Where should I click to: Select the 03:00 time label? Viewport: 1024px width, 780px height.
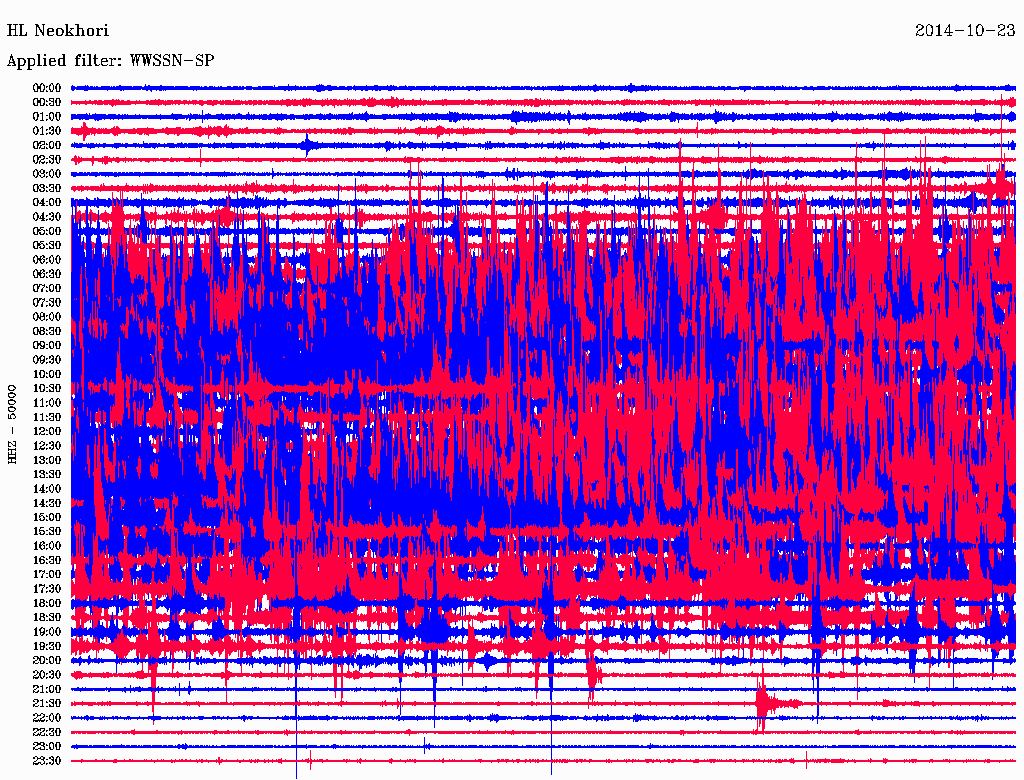pyautogui.click(x=46, y=174)
